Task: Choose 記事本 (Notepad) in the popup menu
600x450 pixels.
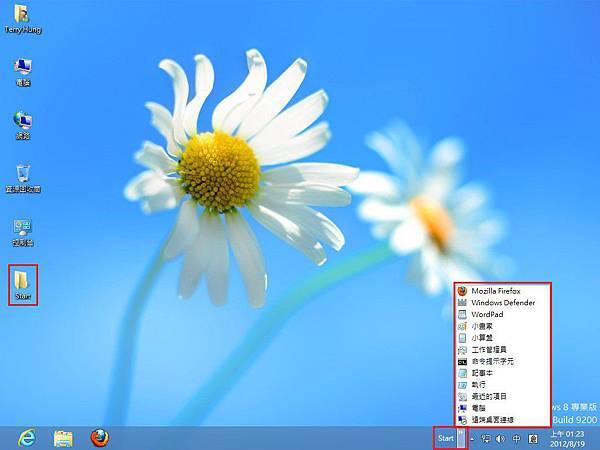Action: coord(503,373)
